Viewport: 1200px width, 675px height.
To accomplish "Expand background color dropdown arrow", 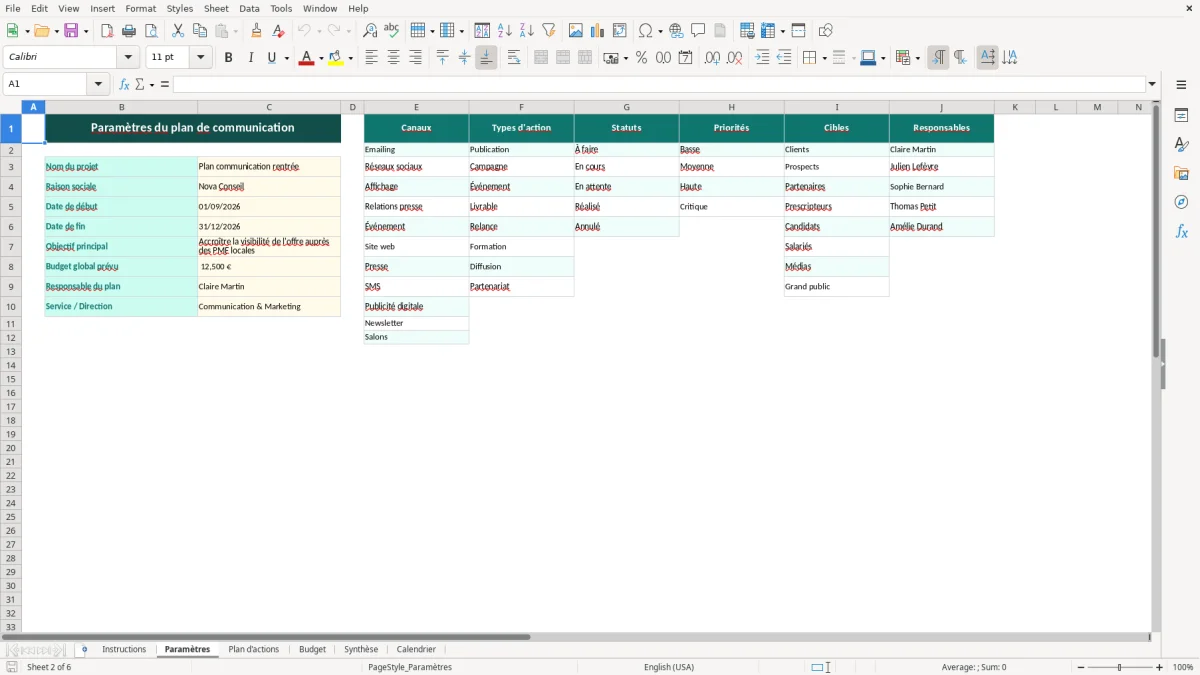I will (351, 58).
